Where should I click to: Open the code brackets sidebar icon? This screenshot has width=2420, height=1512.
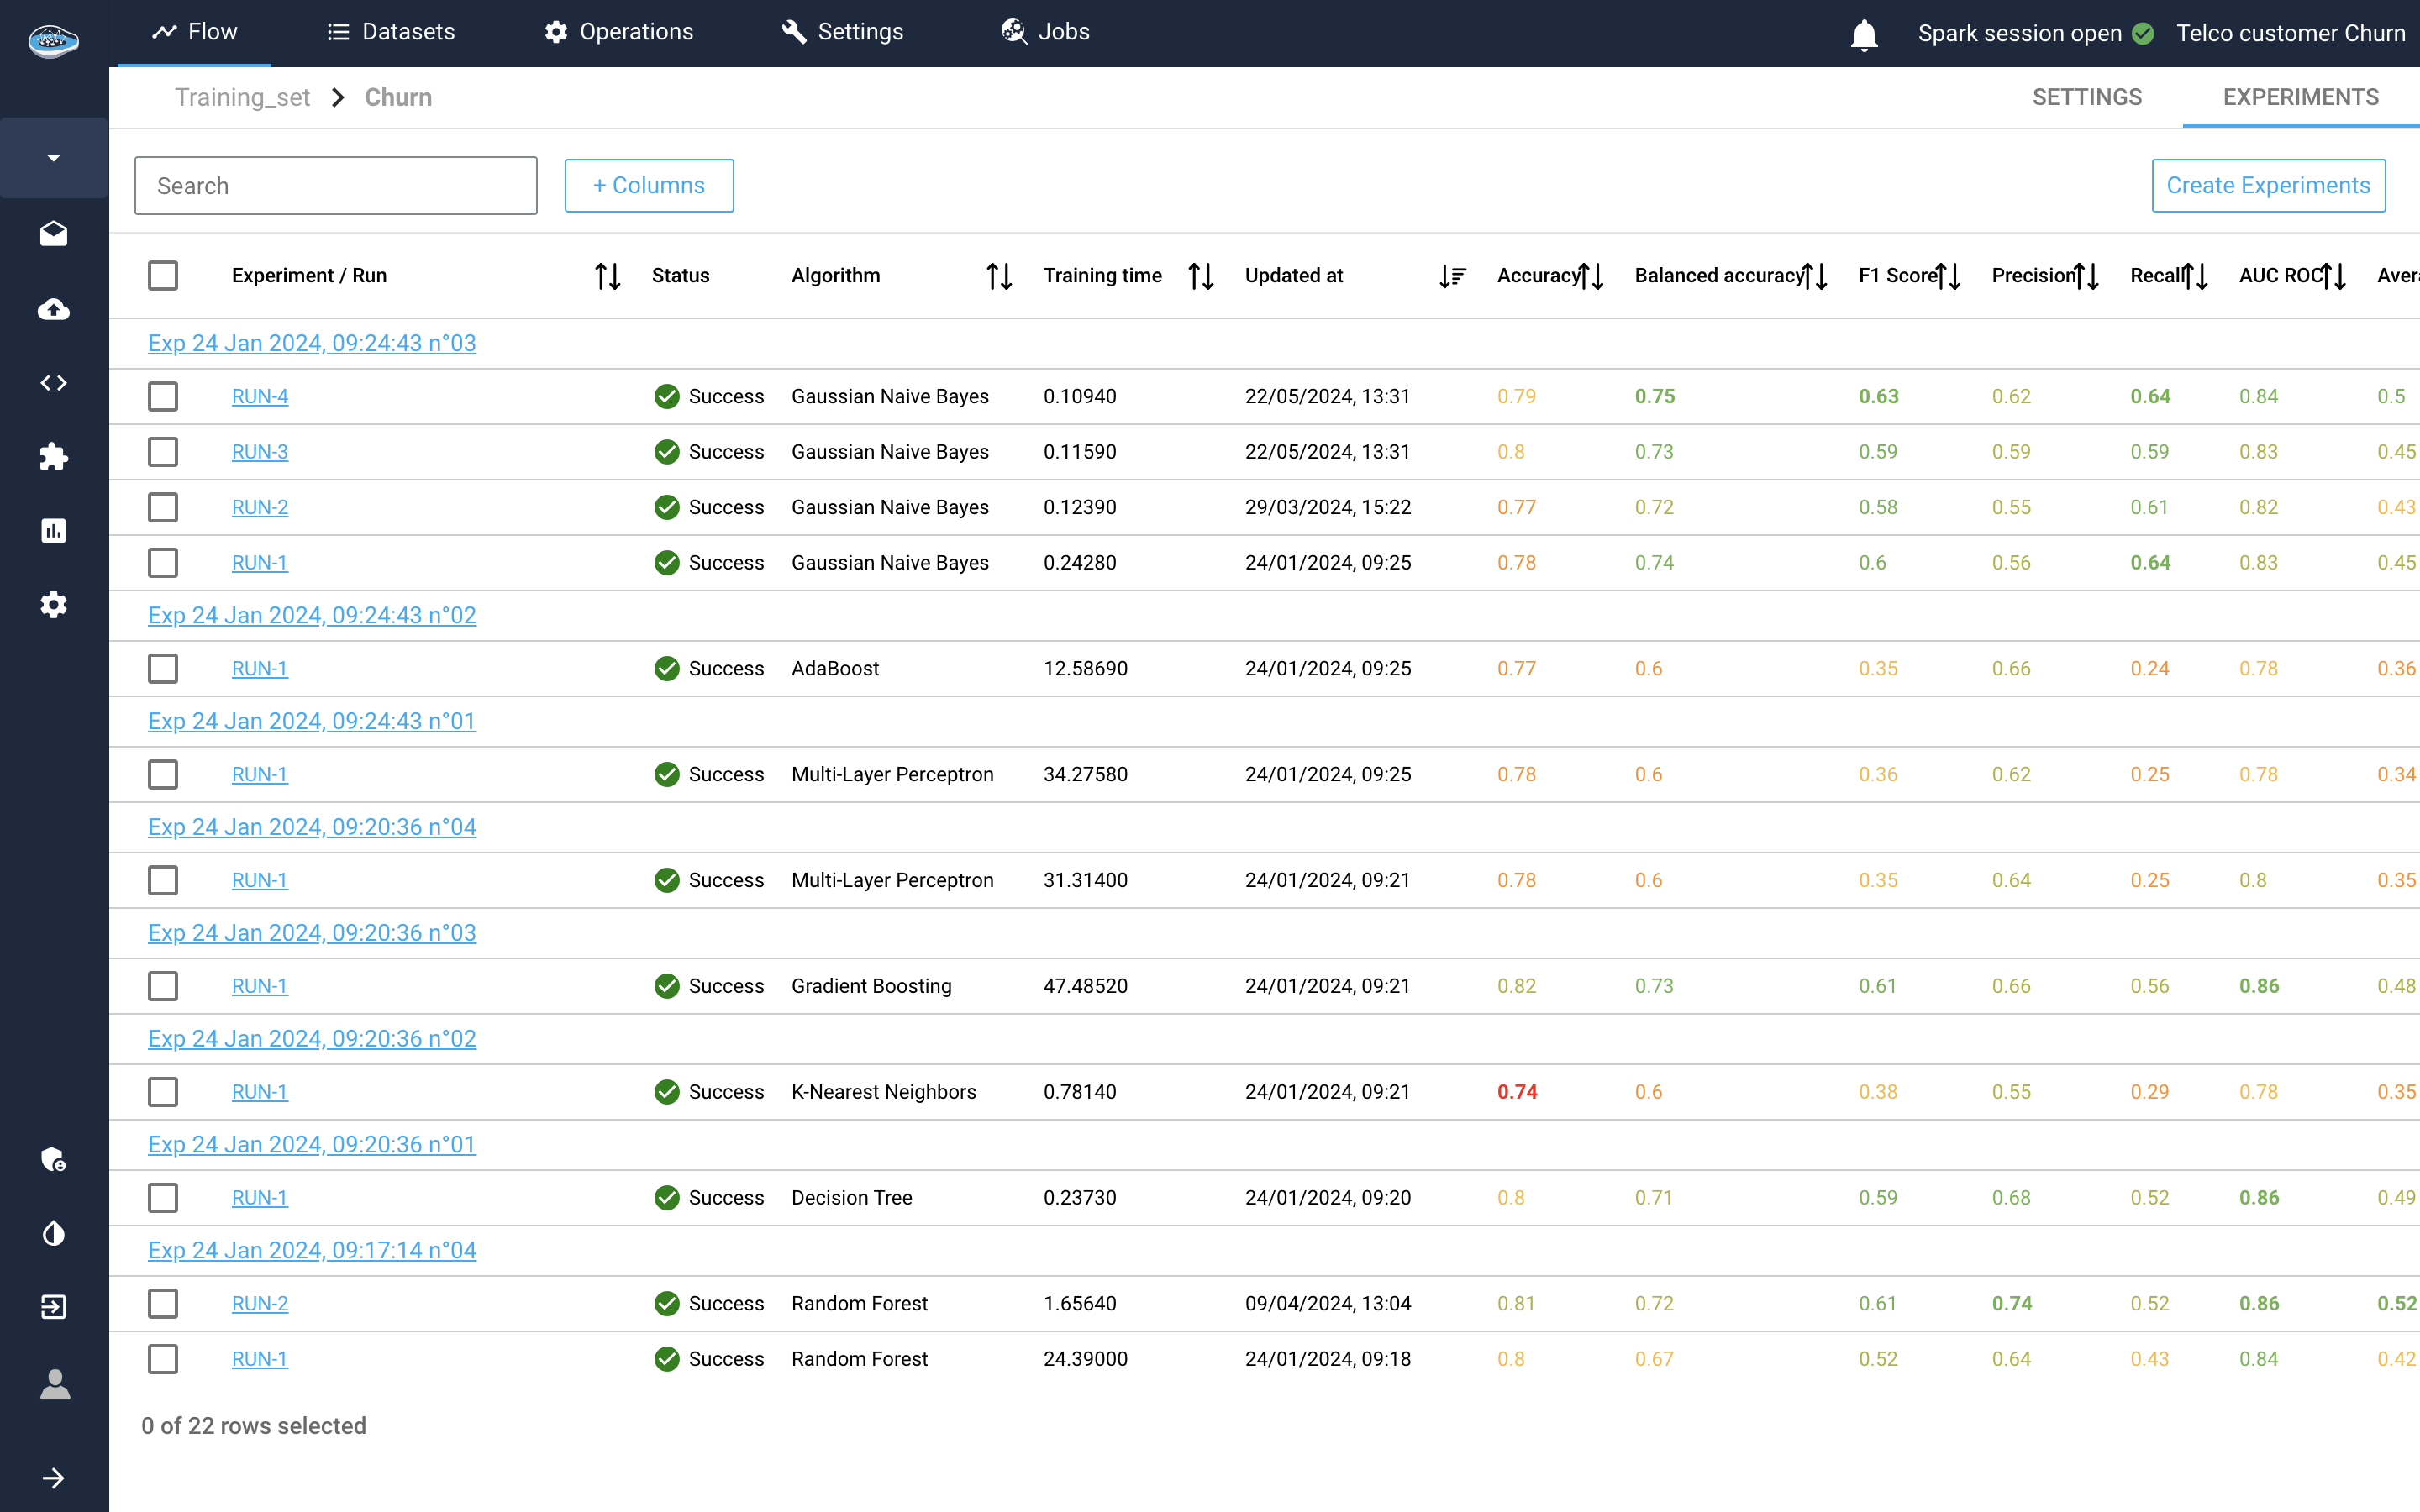54,383
